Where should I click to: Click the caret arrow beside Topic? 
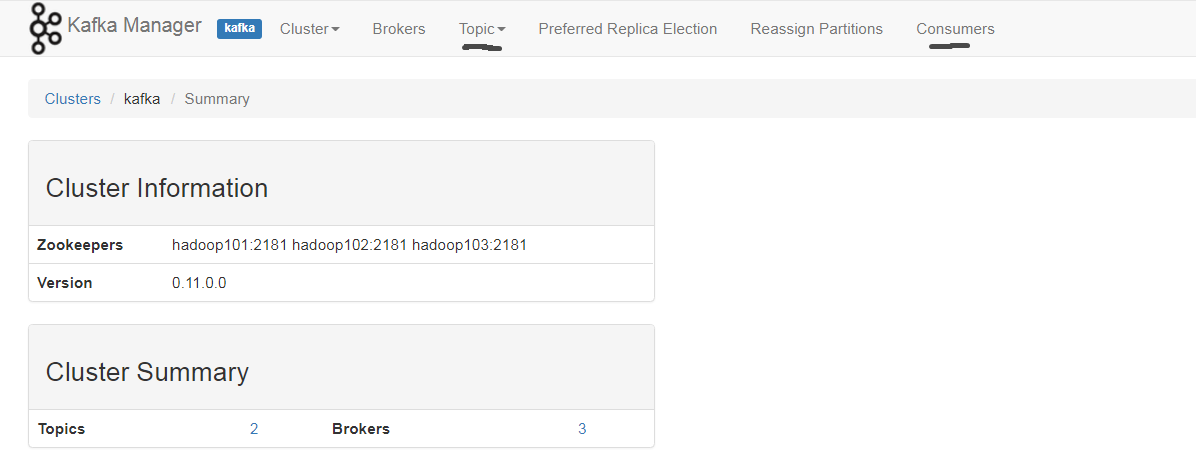tap(501, 30)
